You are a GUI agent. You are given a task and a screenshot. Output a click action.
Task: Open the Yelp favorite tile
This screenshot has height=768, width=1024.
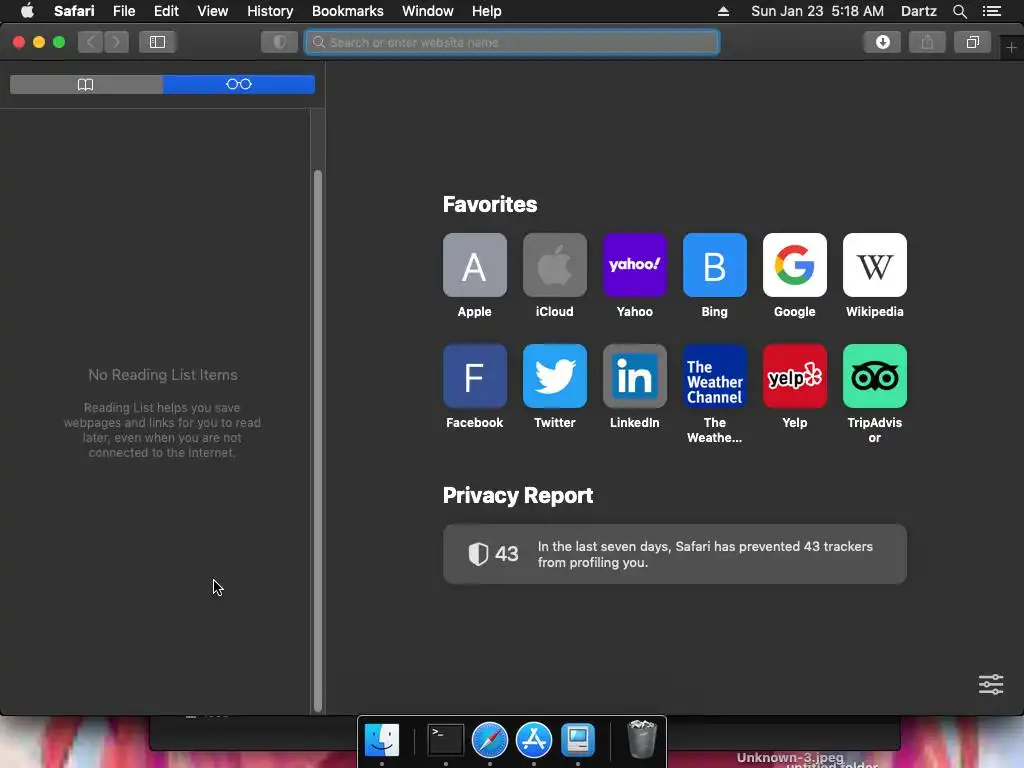coord(795,376)
